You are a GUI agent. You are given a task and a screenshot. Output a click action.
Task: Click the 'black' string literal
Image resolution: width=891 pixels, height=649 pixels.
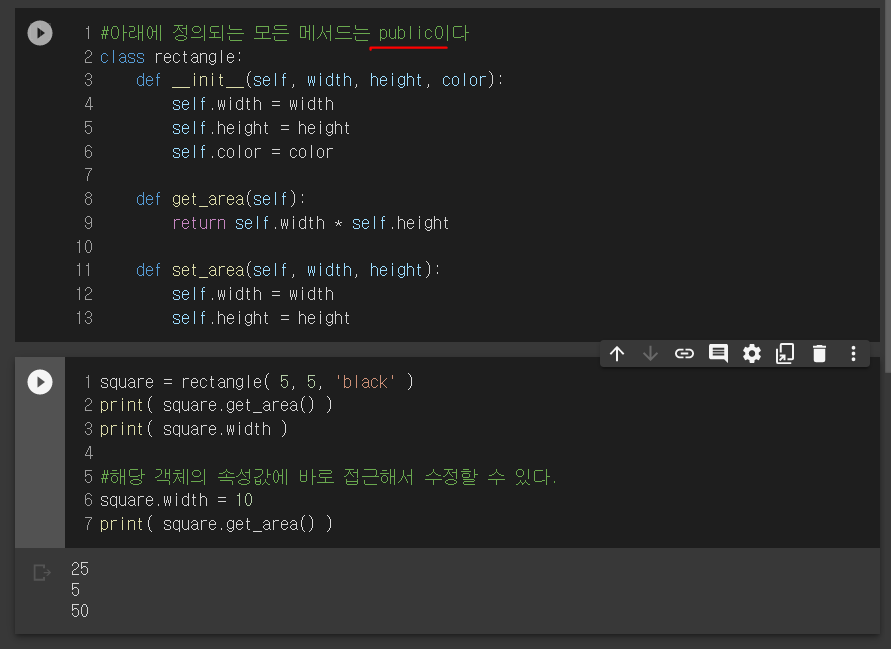click(365, 382)
